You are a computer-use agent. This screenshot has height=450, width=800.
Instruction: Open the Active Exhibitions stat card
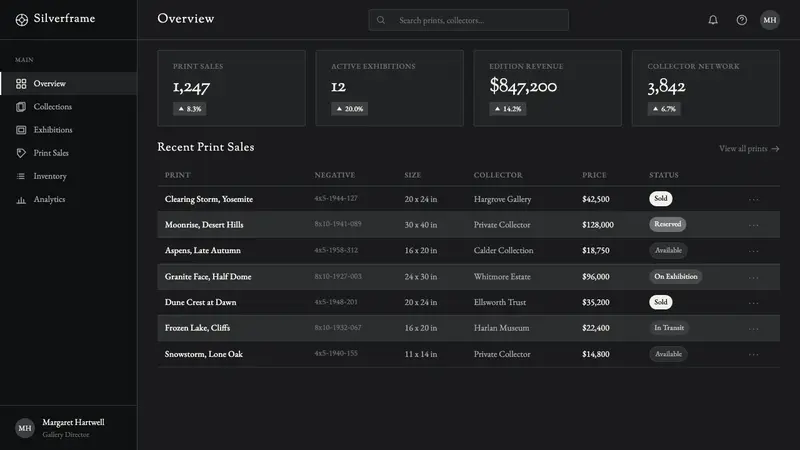tap(389, 88)
